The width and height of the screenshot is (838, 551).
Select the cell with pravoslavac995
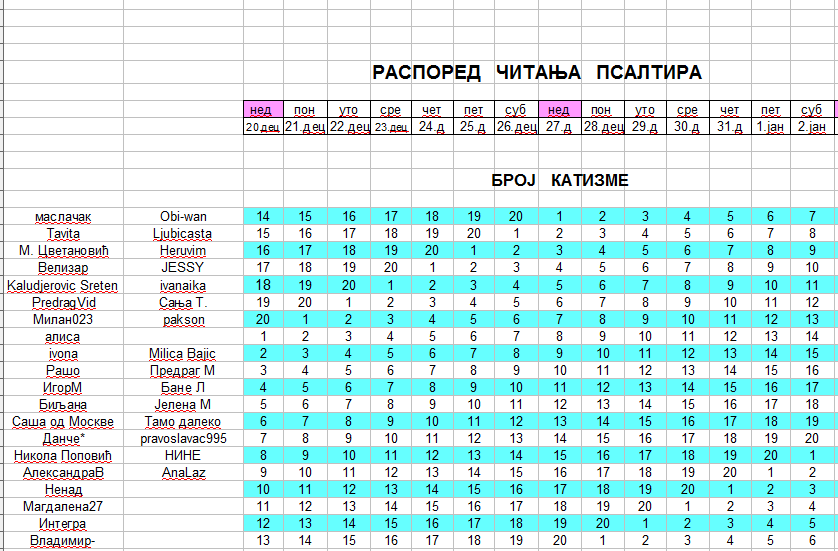tap(183, 439)
